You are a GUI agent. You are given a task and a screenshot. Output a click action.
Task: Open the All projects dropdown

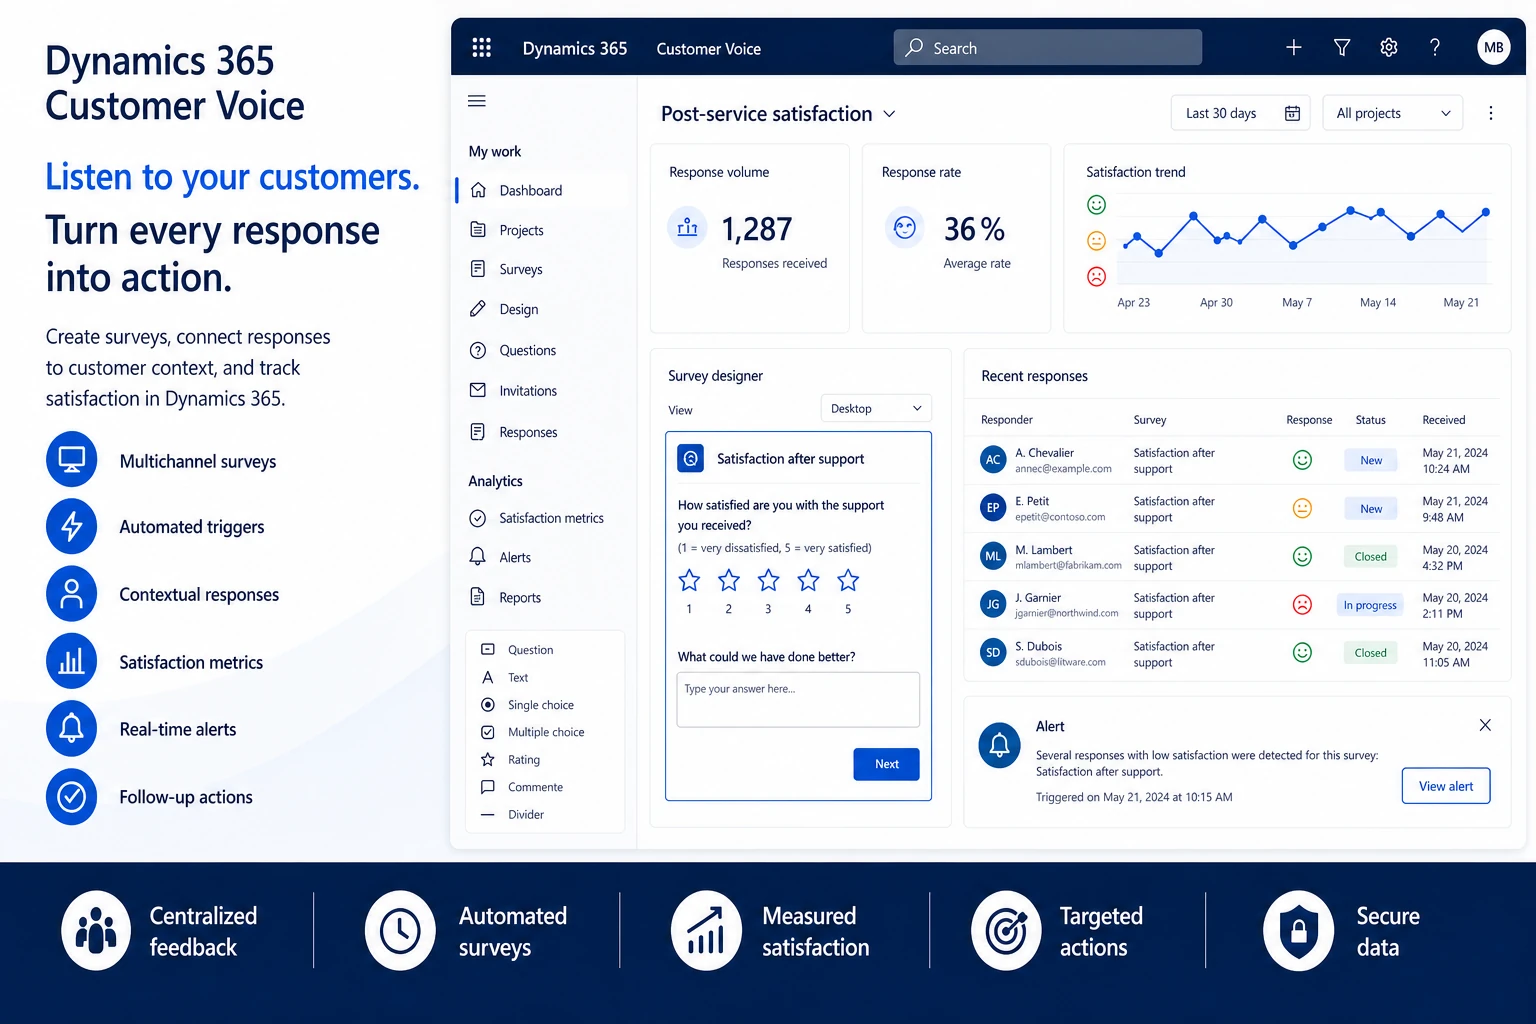[x=1393, y=113]
